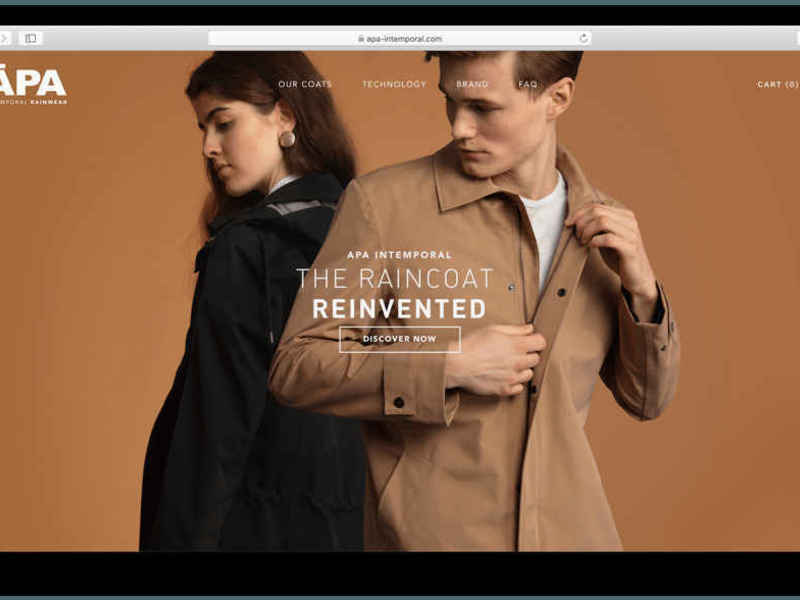
Task: Click the 'APA INTEMPORAL' hero subtitle
Action: click(x=399, y=255)
